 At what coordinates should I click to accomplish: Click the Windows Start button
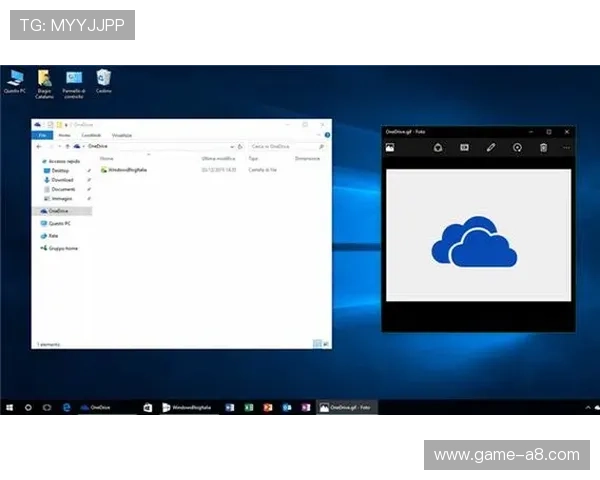coord(10,408)
